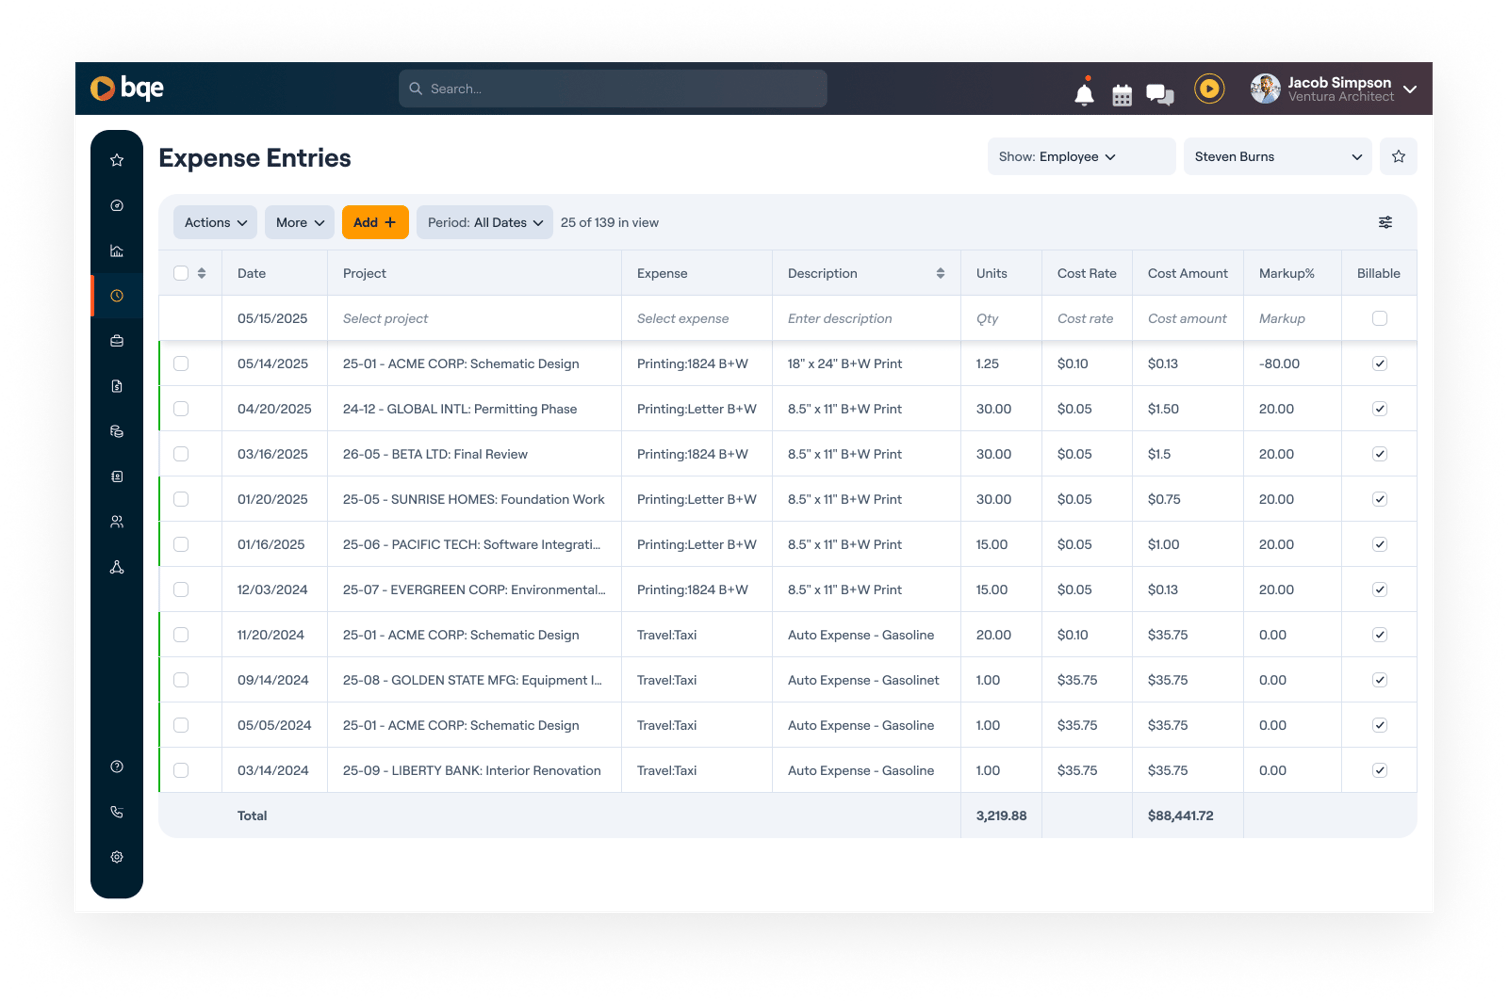Click the Add button

375,222
